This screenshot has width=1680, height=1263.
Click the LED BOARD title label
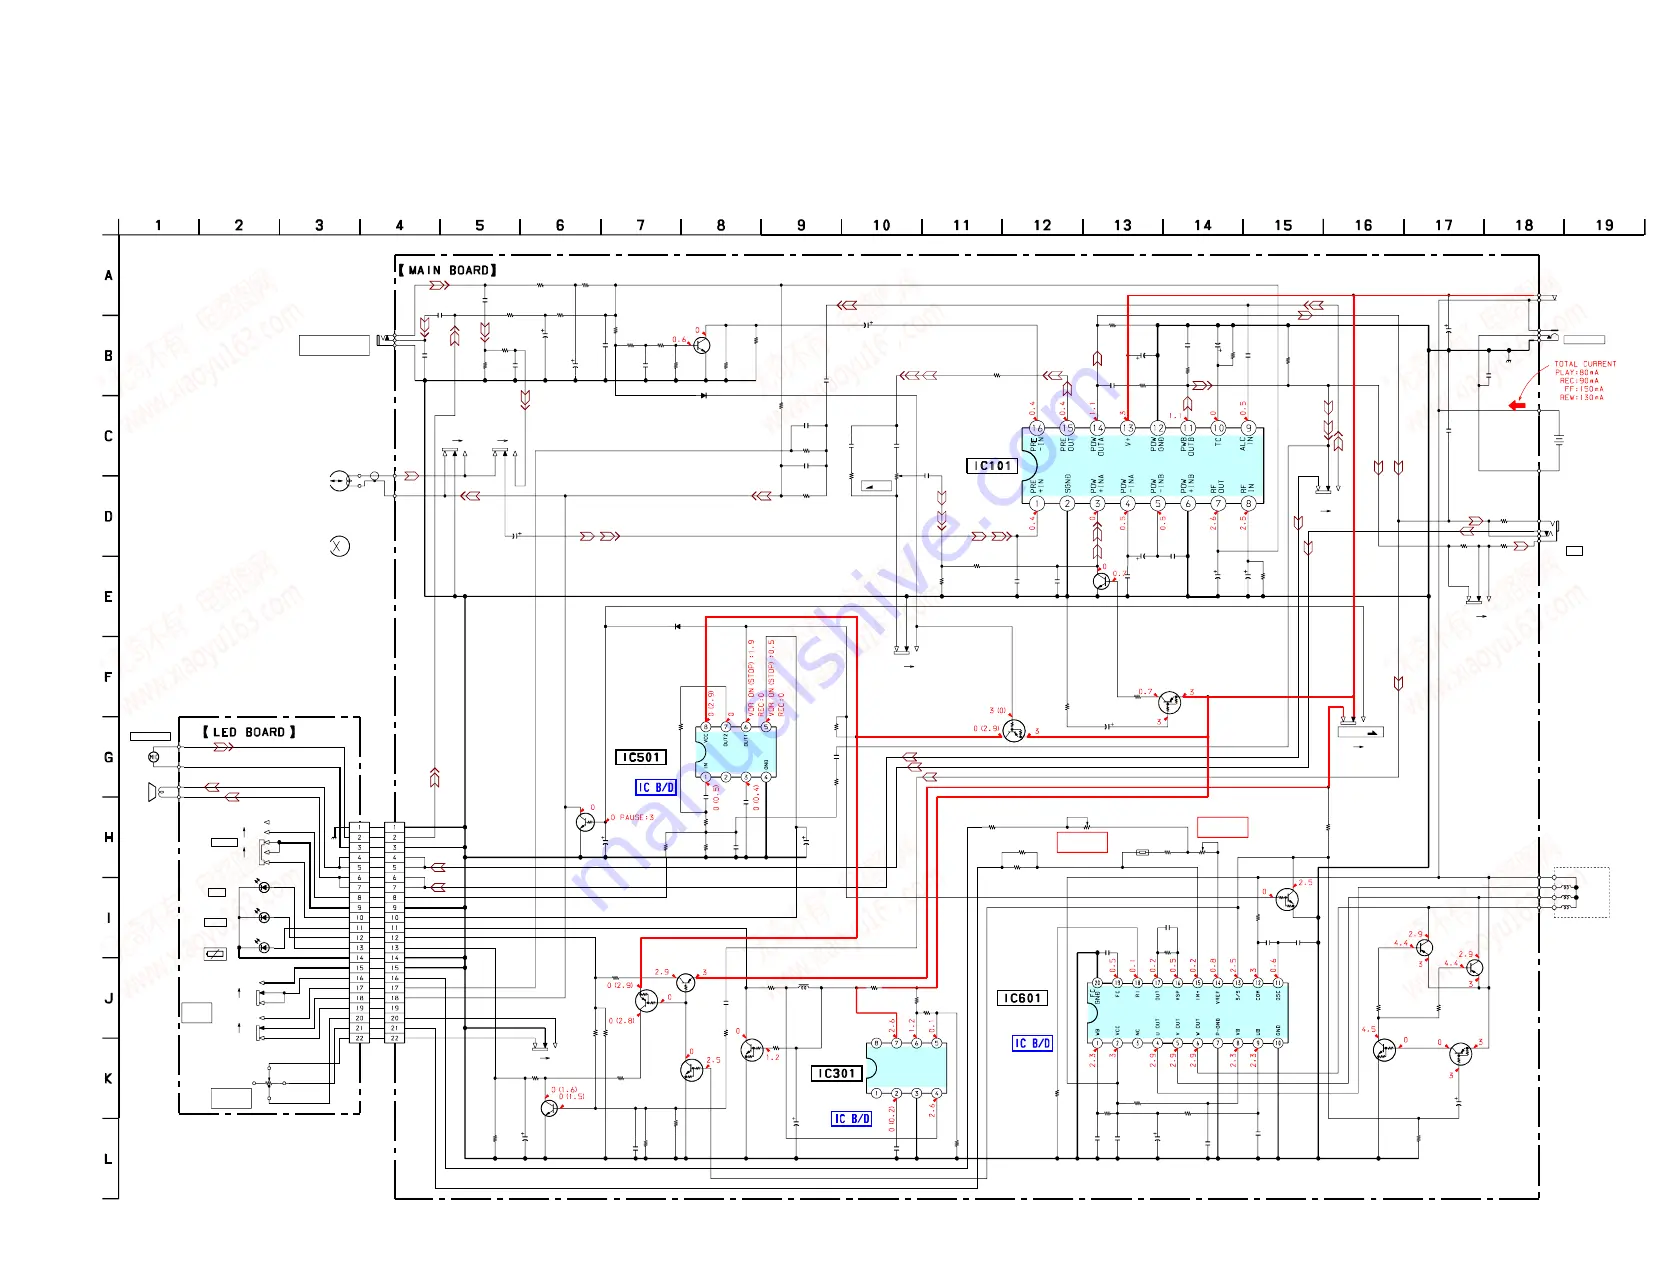(x=249, y=732)
